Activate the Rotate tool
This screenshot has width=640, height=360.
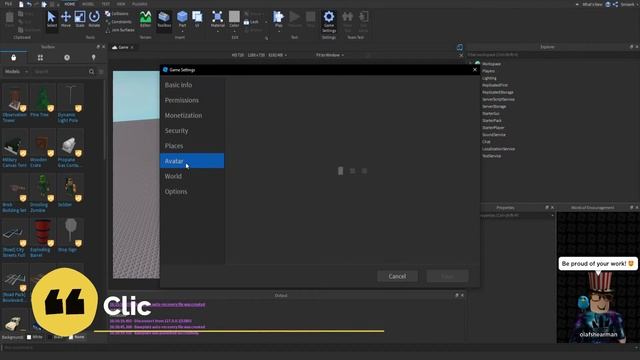(94, 19)
